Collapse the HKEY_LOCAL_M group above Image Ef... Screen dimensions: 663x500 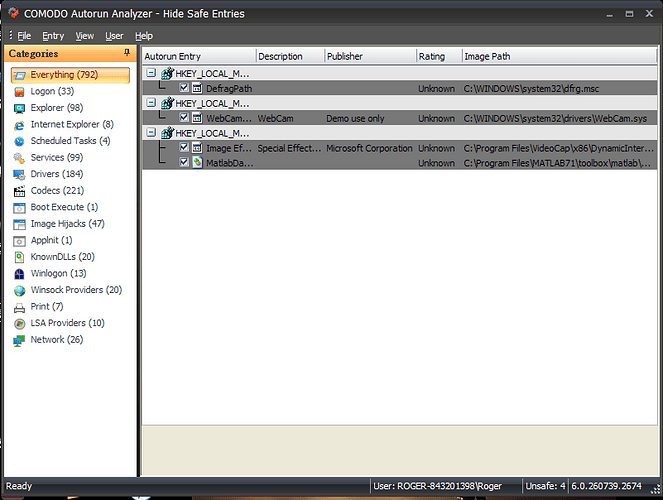coord(151,133)
